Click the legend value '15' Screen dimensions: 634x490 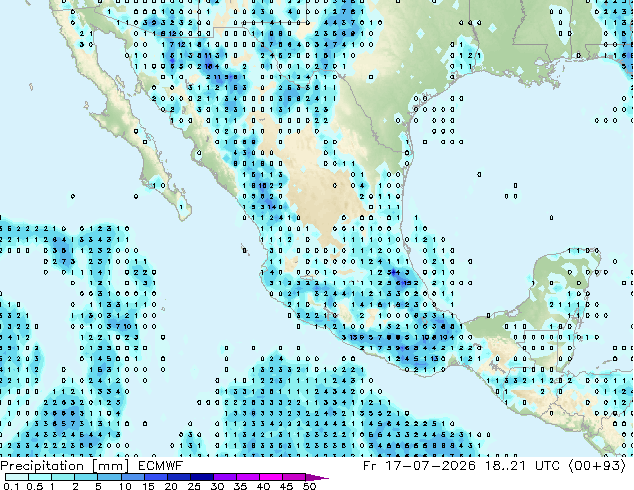[x=148, y=486]
